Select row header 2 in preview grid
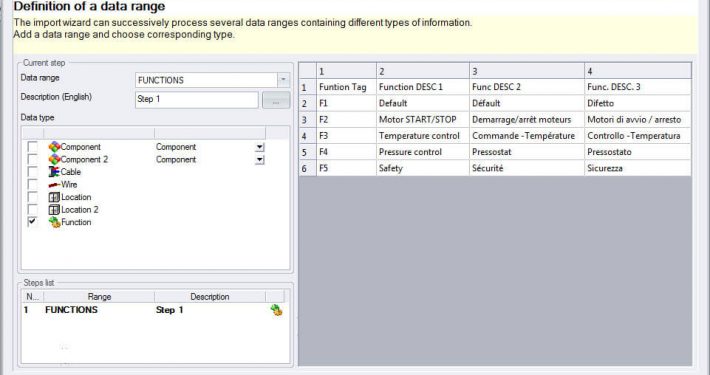Image resolution: width=710 pixels, height=375 pixels. tap(307, 103)
